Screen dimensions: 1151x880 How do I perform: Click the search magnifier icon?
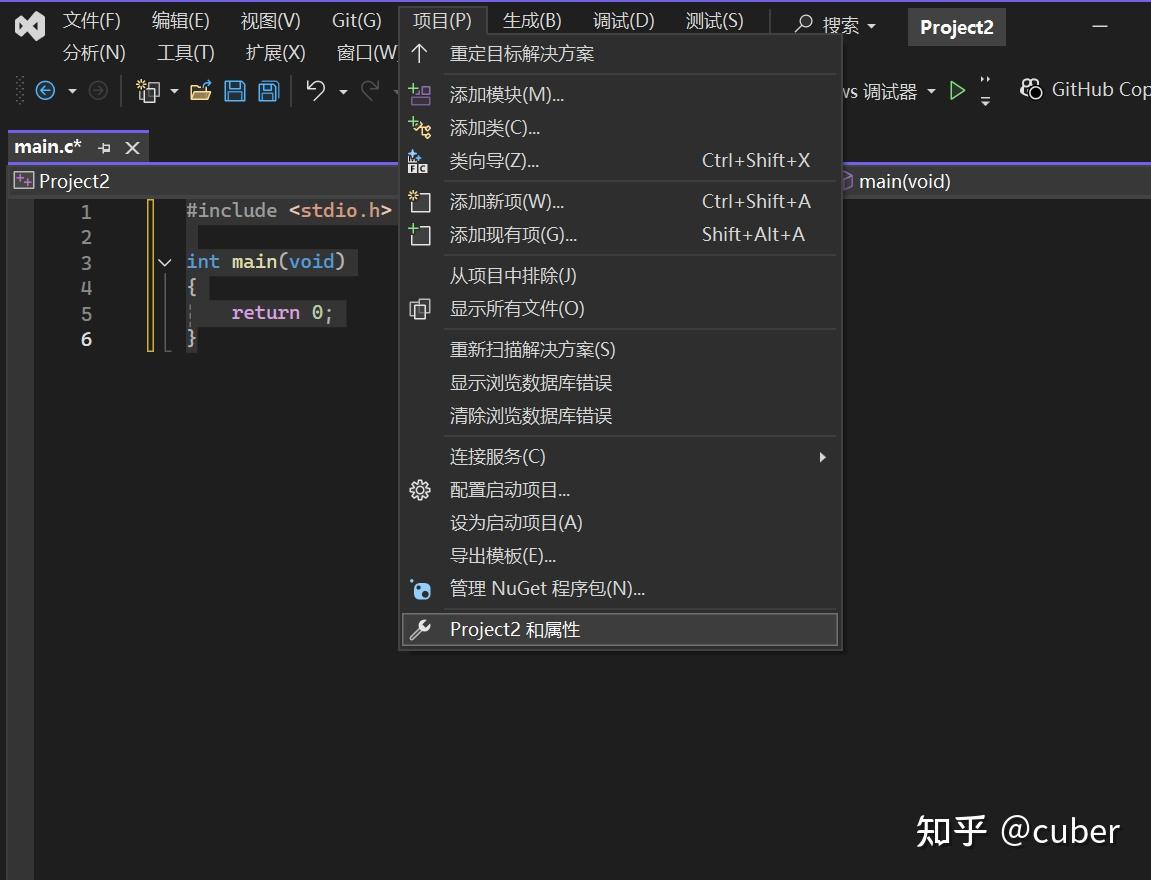click(804, 24)
